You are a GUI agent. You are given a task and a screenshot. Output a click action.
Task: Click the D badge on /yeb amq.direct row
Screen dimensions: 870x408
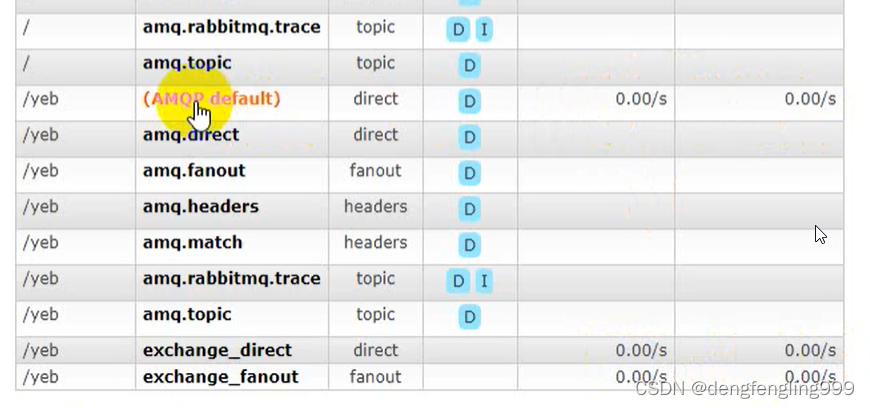(x=469, y=137)
